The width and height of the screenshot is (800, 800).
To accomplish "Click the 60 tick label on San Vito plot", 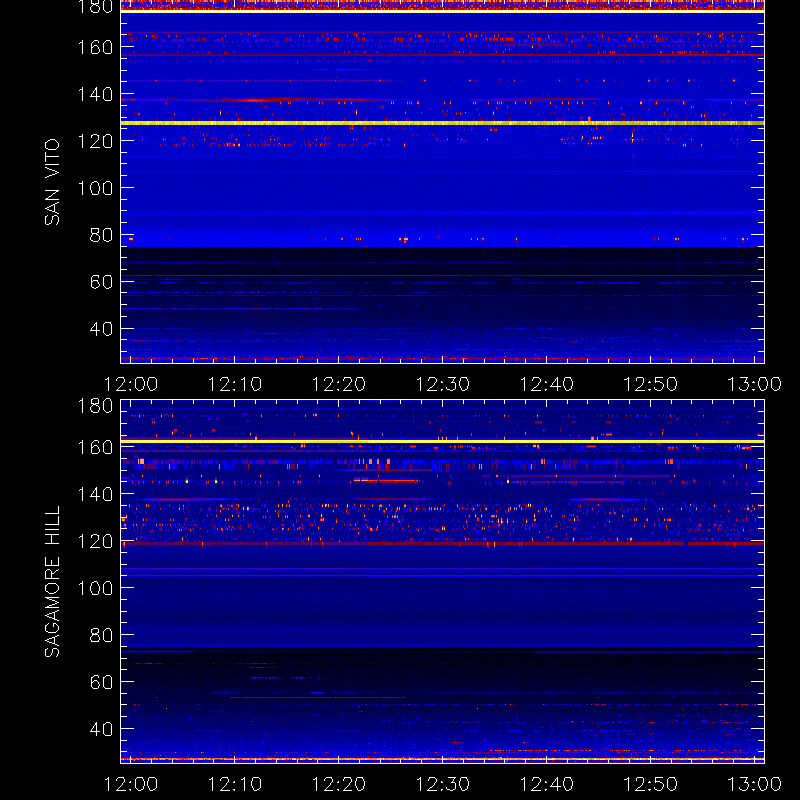I will click(x=101, y=282).
